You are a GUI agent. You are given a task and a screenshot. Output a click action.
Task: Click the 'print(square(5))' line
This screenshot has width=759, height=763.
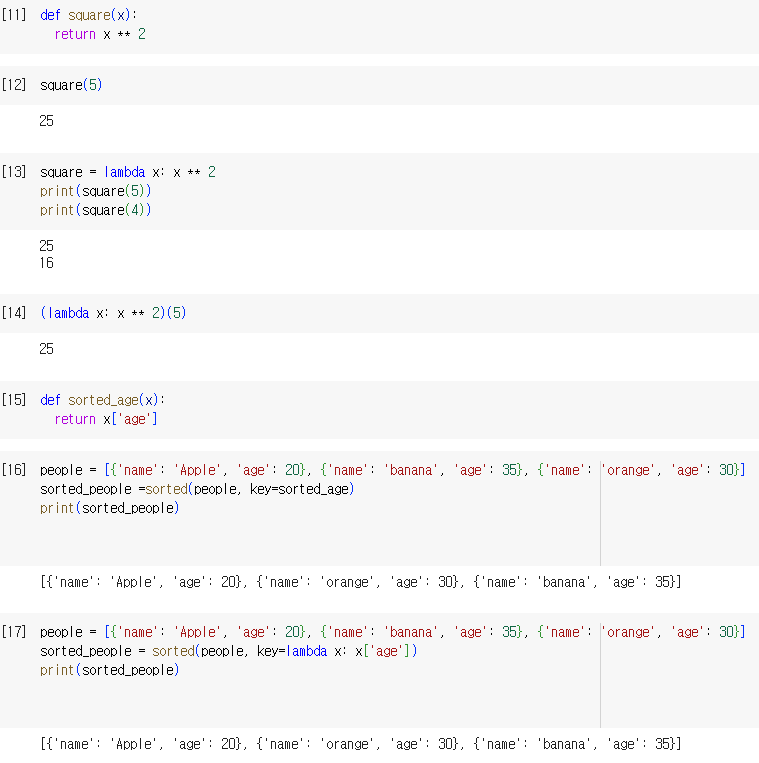pos(96,191)
